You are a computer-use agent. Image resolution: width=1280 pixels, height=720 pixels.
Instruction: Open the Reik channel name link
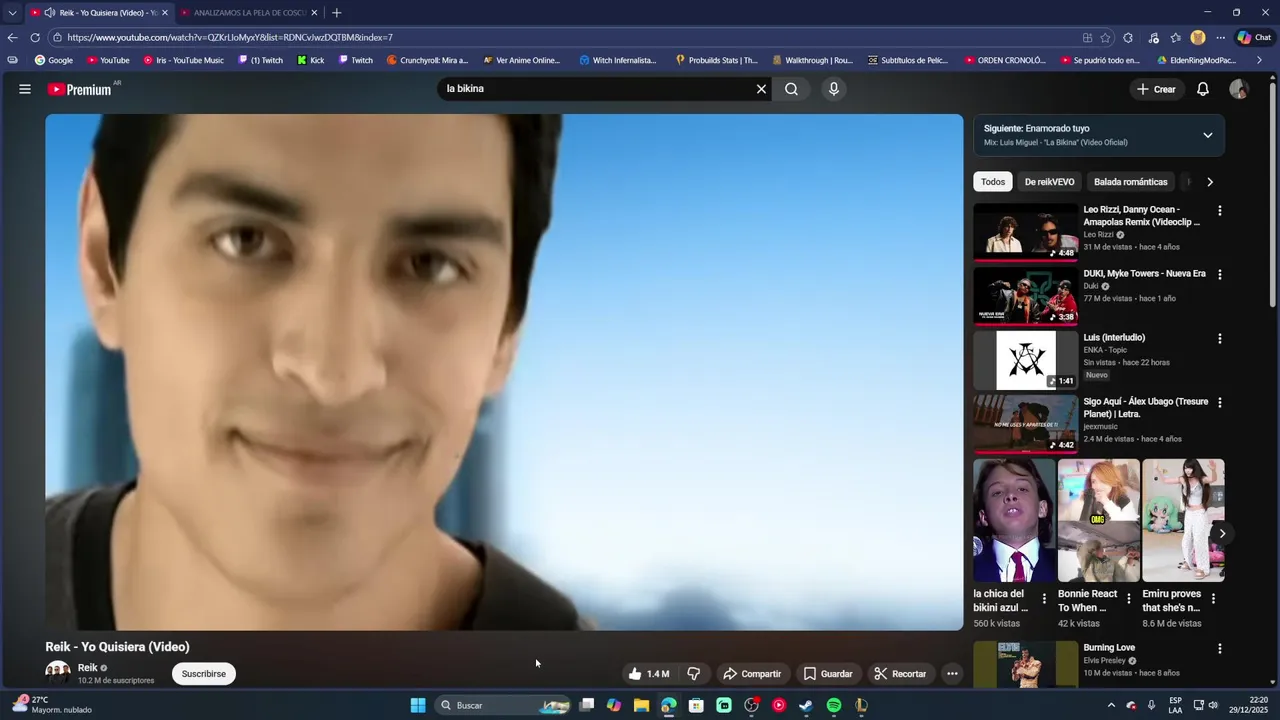[88, 668]
